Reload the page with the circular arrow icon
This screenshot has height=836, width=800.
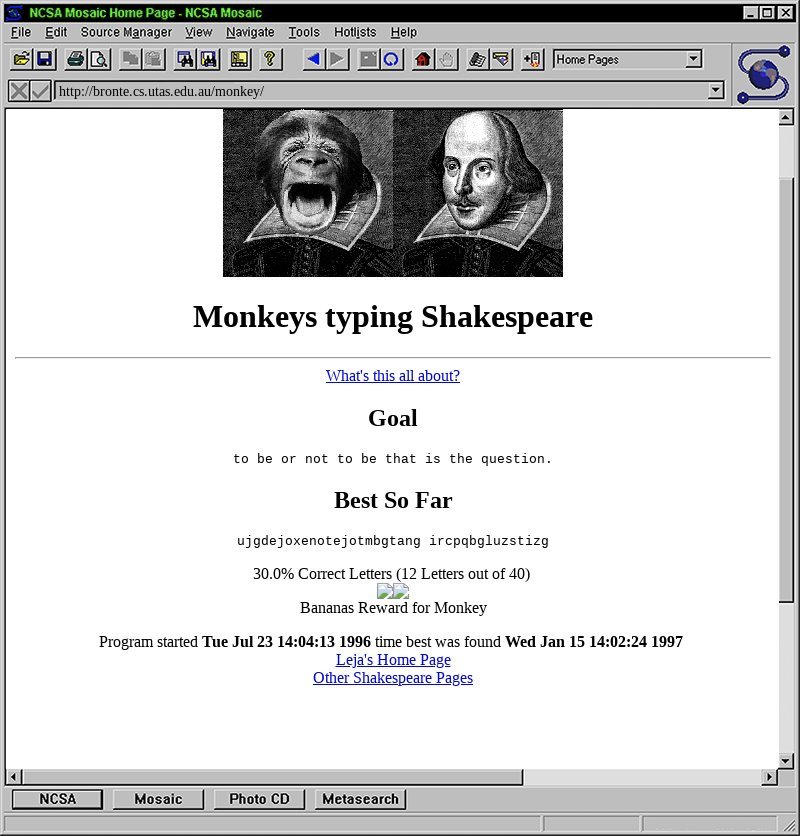392,59
